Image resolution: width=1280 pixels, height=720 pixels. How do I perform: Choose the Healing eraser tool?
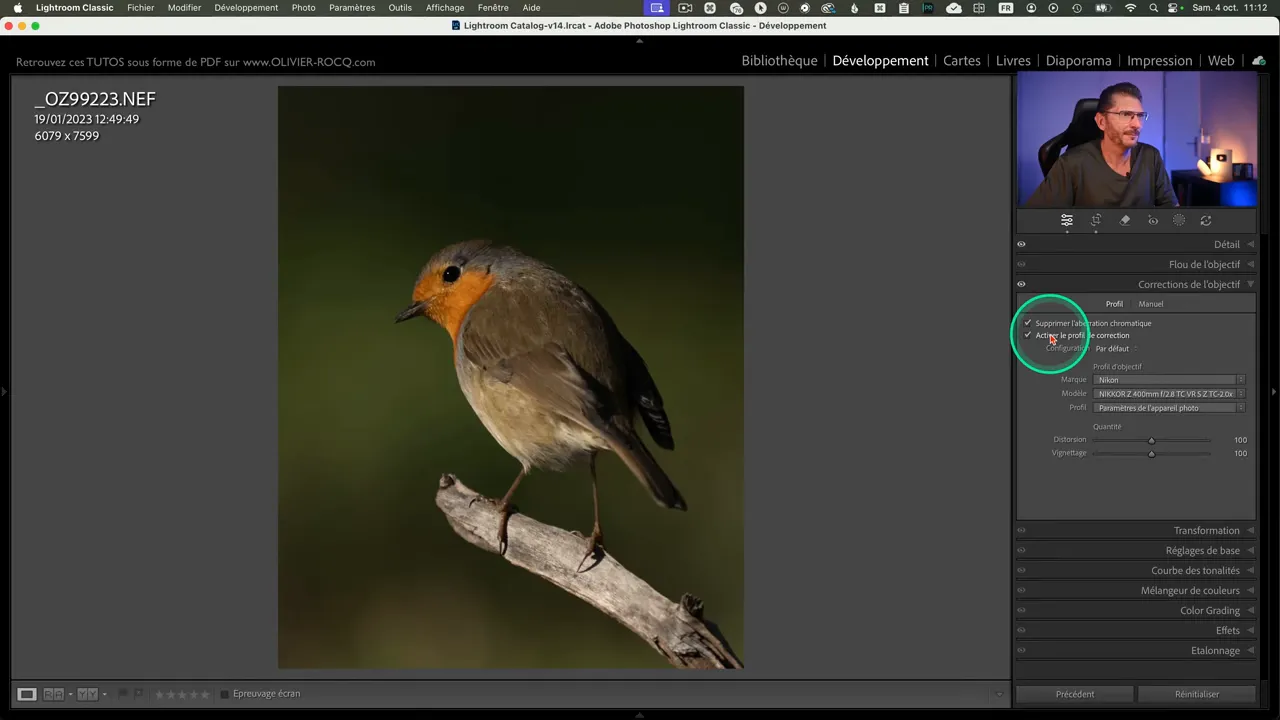tap(1125, 221)
